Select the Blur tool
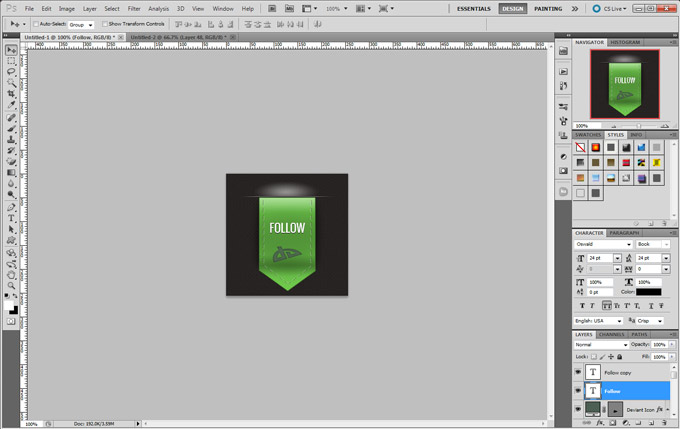This screenshot has width=680, height=429. (x=11, y=183)
